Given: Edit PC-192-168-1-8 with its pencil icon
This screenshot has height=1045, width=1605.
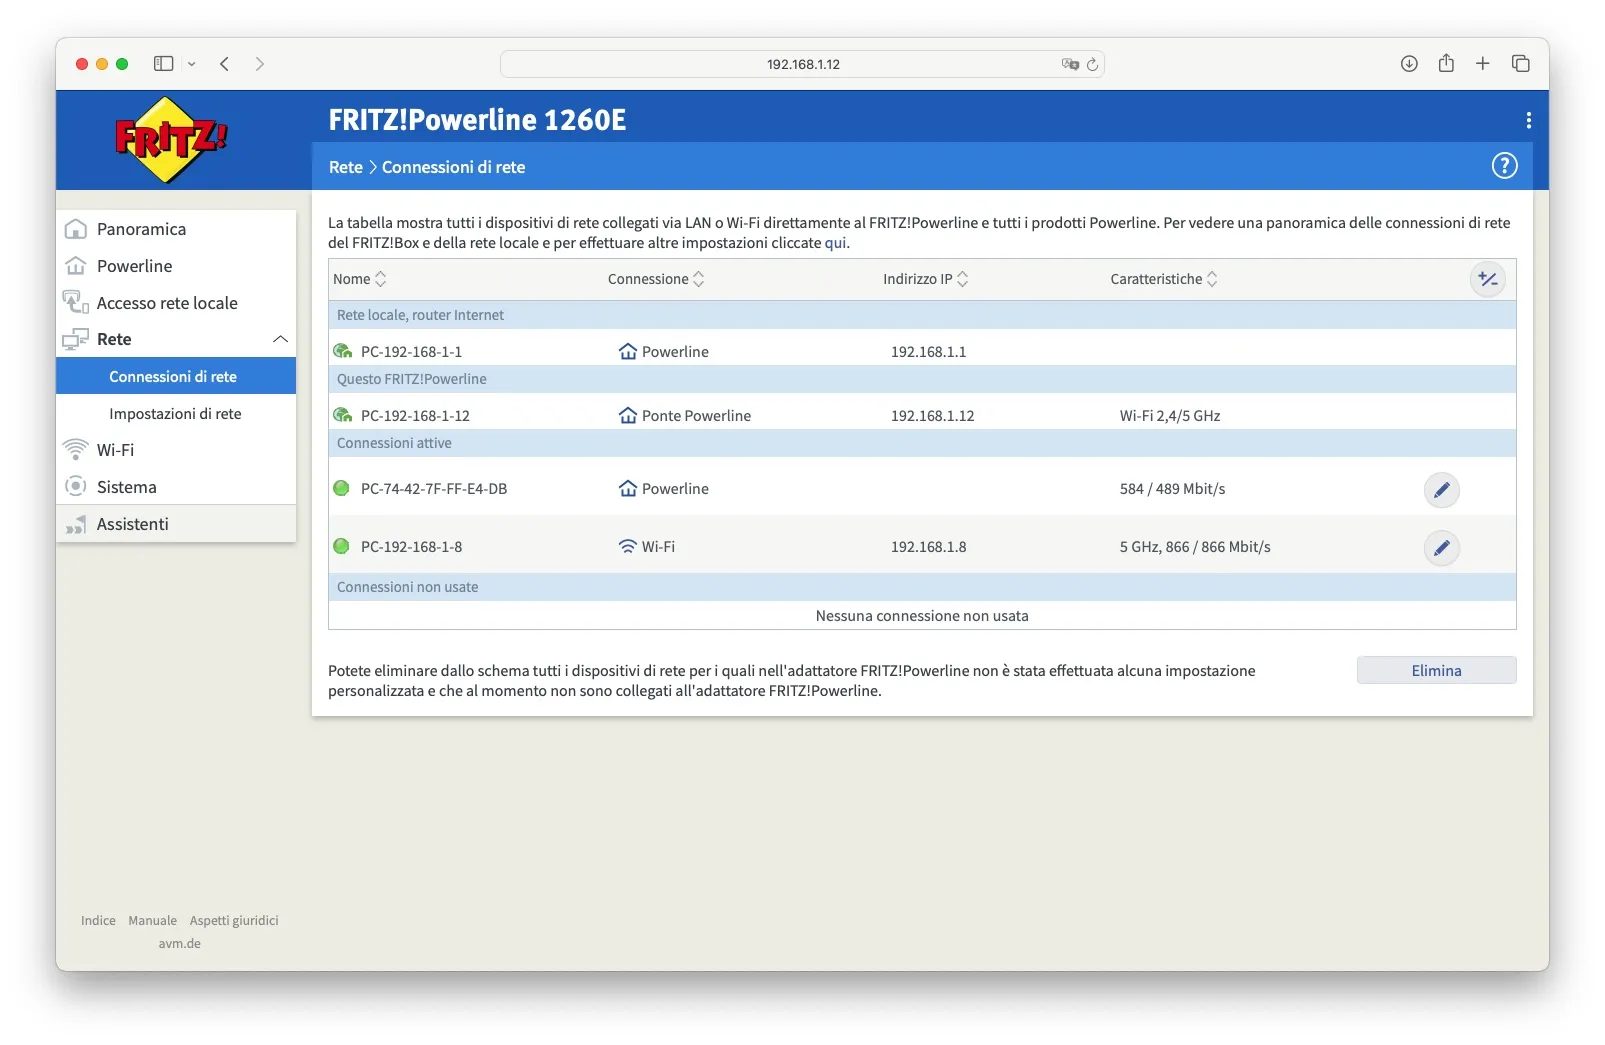Looking at the screenshot, I should pyautogui.click(x=1441, y=548).
